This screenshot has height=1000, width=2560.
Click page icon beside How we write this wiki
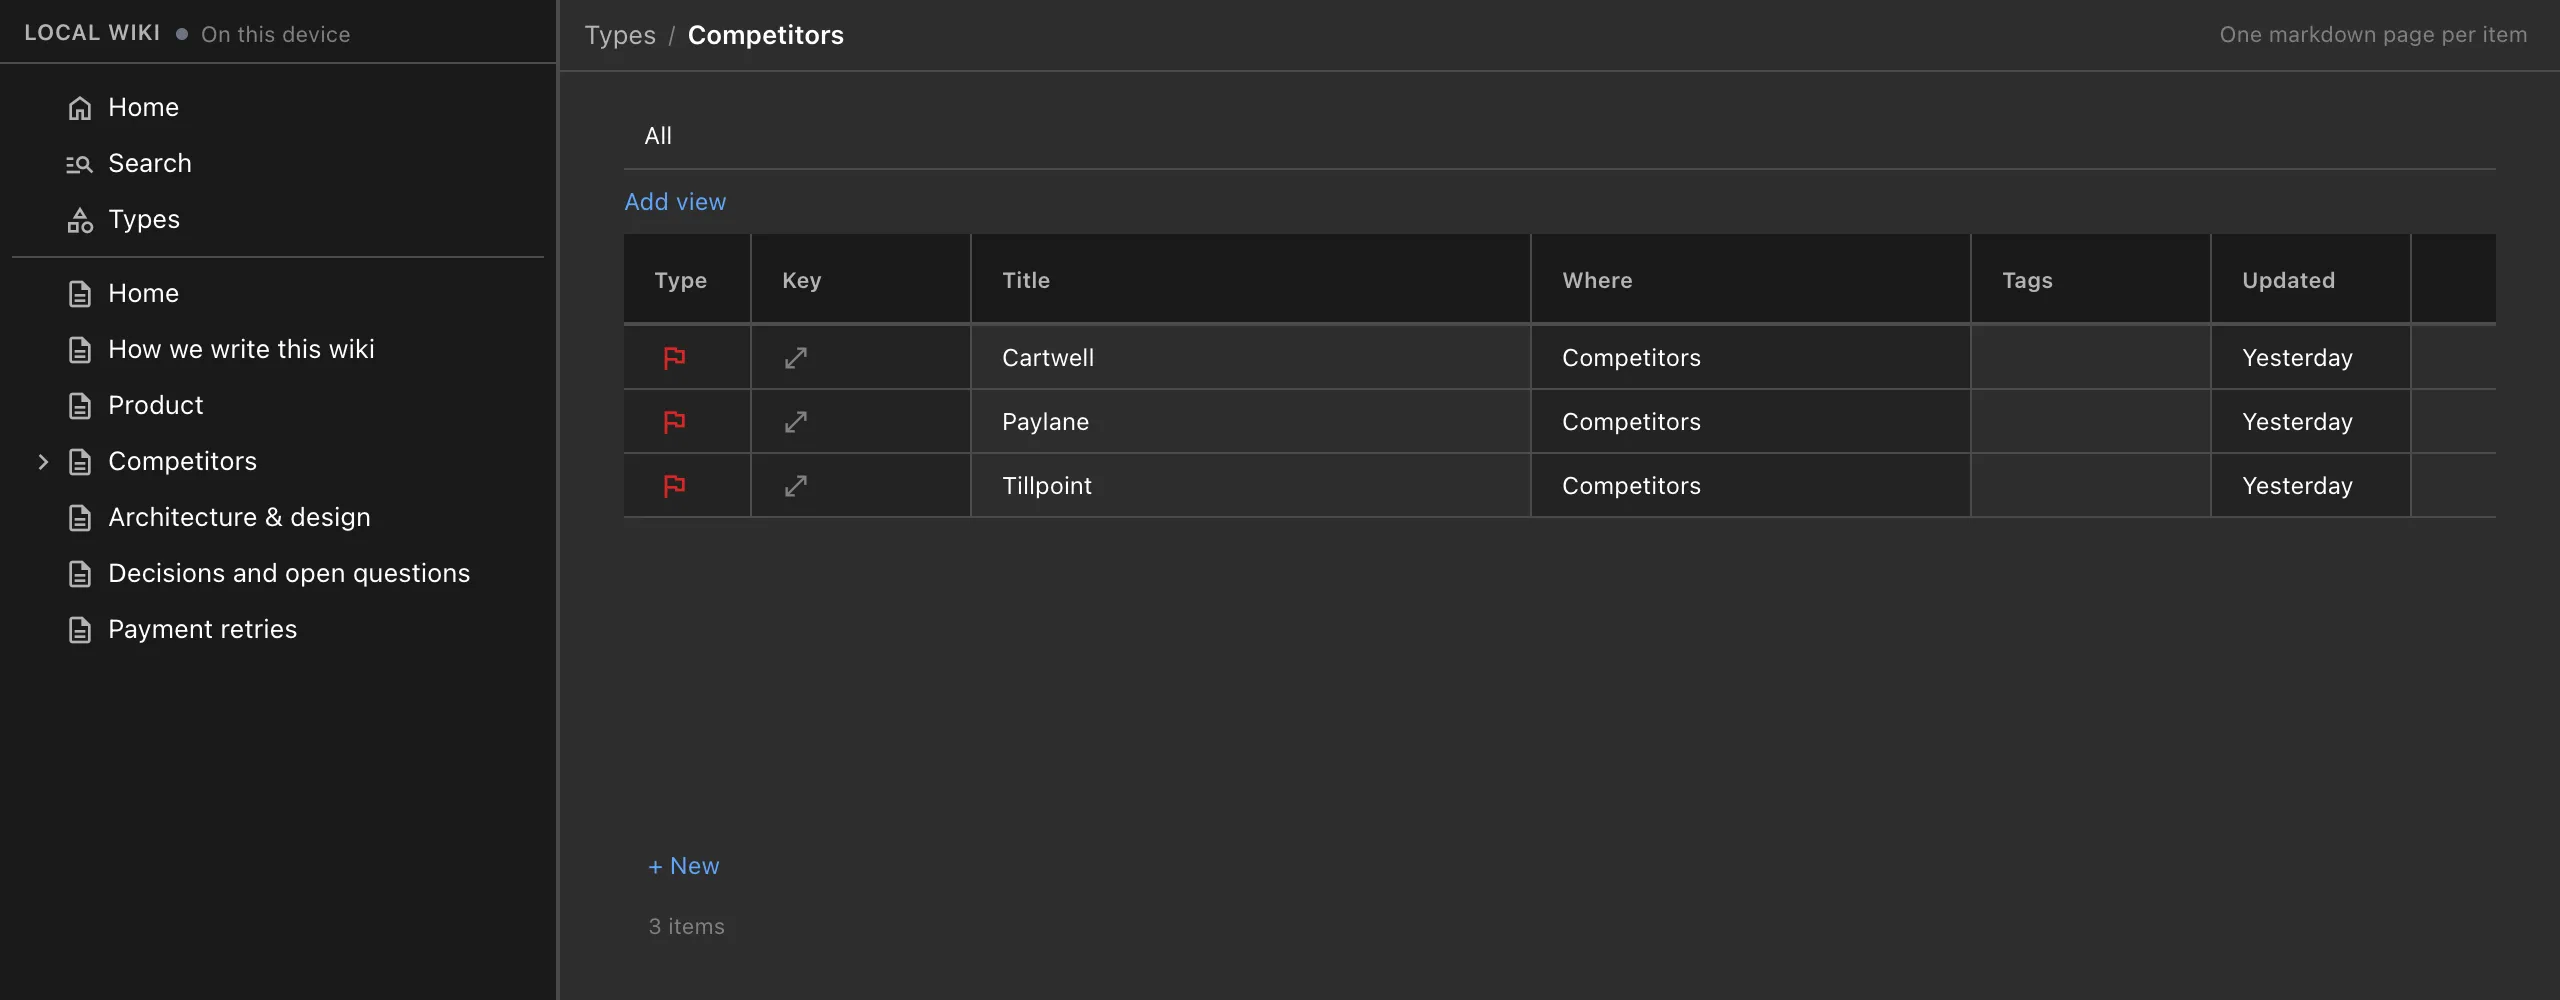coord(80,350)
